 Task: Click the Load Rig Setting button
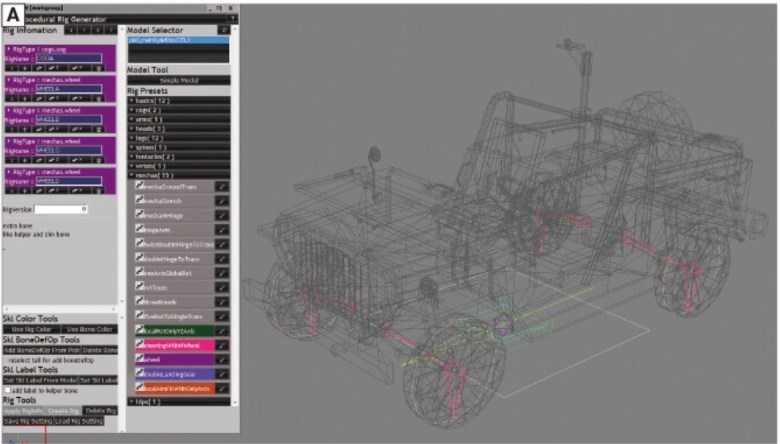pyautogui.click(x=79, y=422)
